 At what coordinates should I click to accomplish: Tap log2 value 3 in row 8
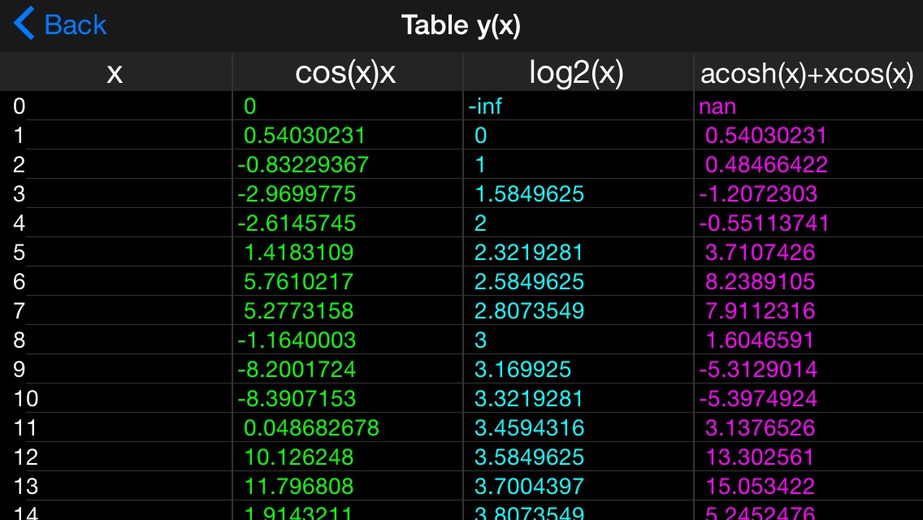[481, 340]
